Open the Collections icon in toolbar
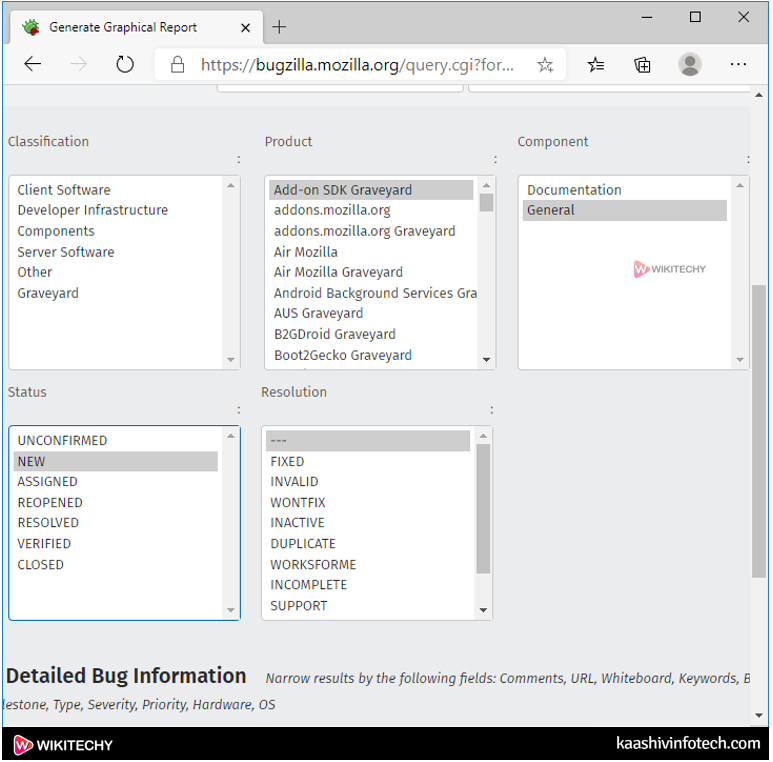The width and height of the screenshot is (773, 762). [643, 65]
